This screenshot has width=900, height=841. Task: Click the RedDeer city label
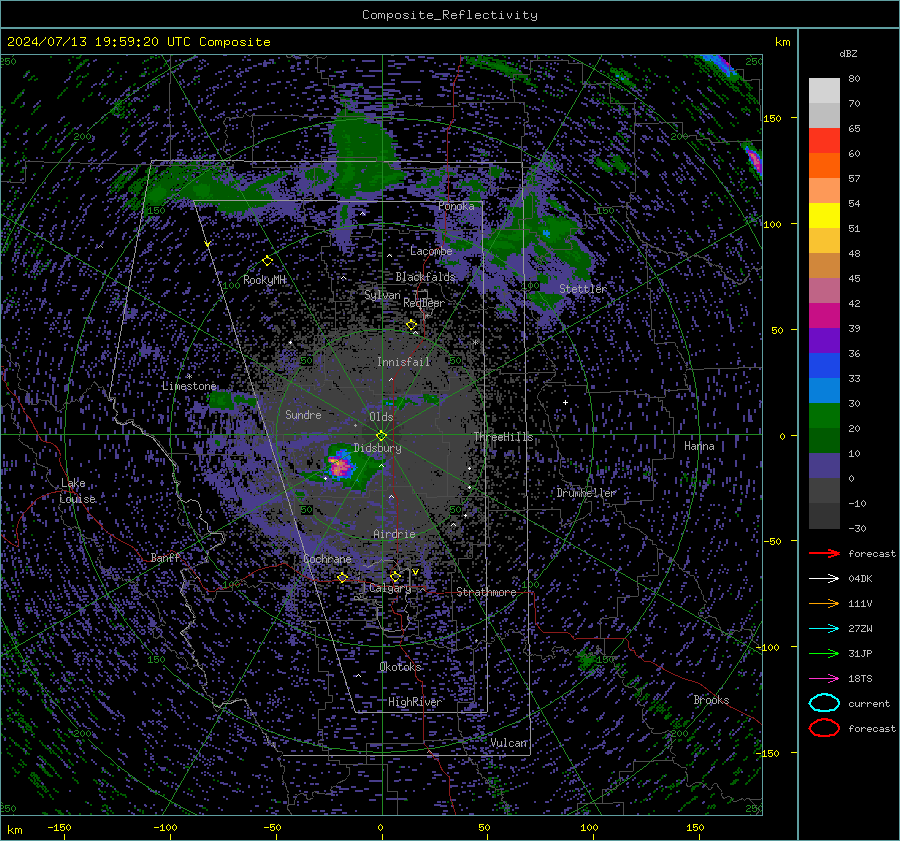424,303
